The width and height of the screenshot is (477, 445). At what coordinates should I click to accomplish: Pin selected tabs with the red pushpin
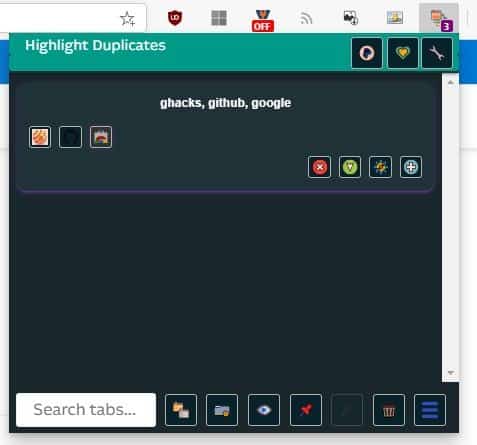pos(306,410)
